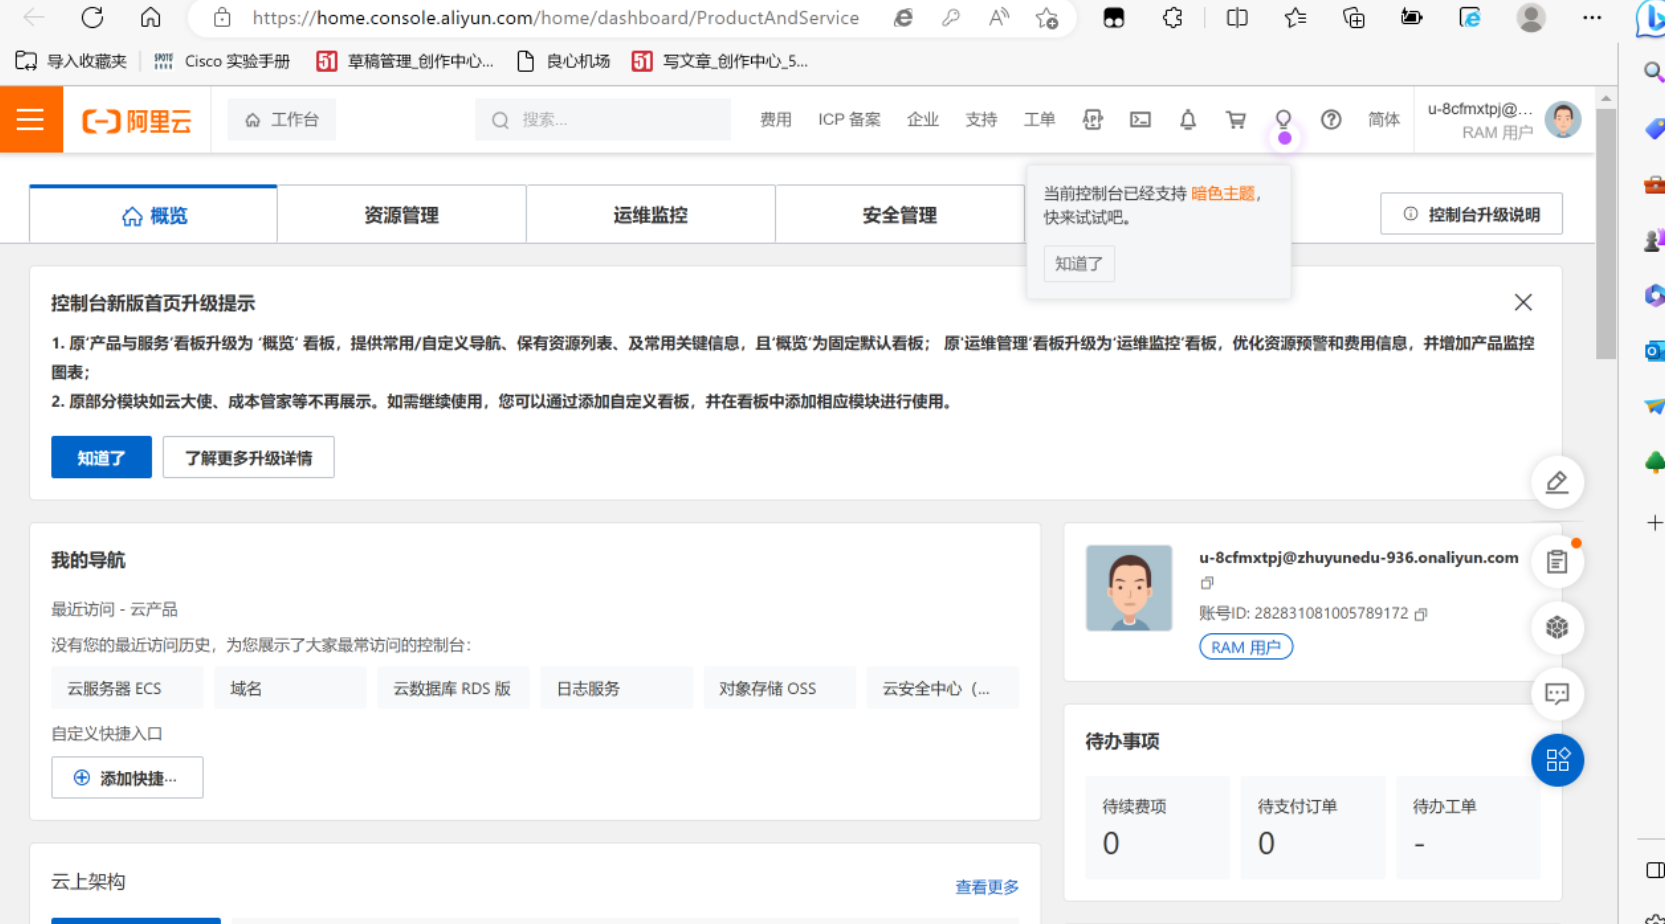Open the 企业 menu

922,120
